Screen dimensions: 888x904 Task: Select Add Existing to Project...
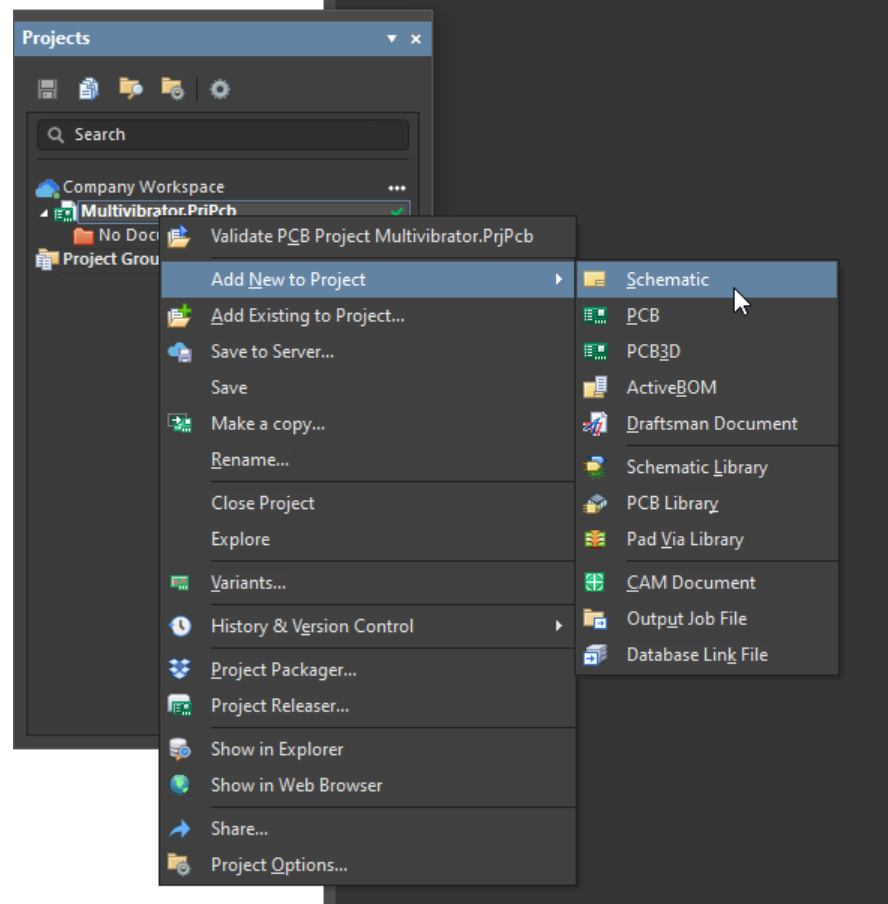[x=368, y=316]
